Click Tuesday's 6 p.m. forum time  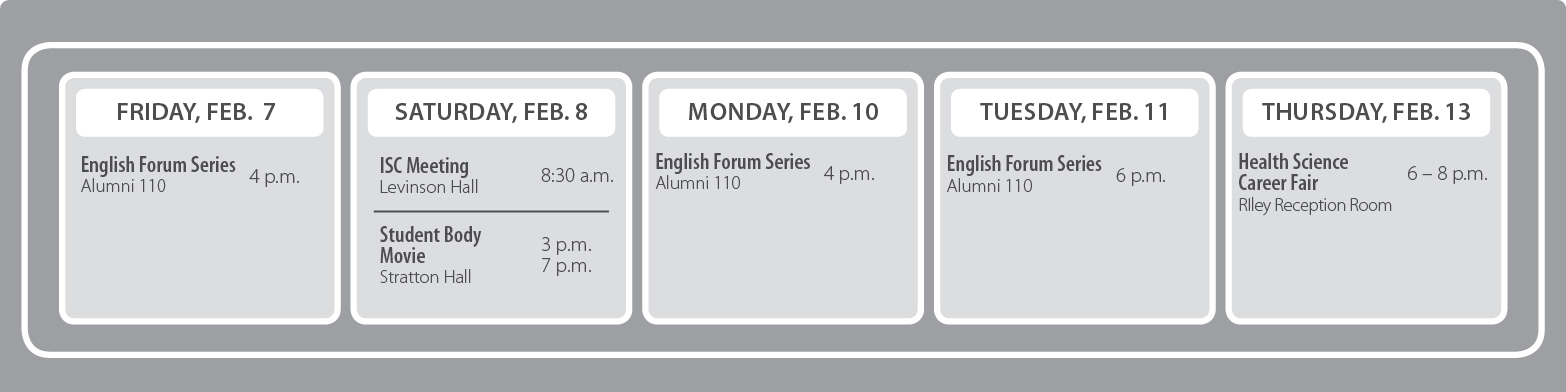click(x=1141, y=176)
